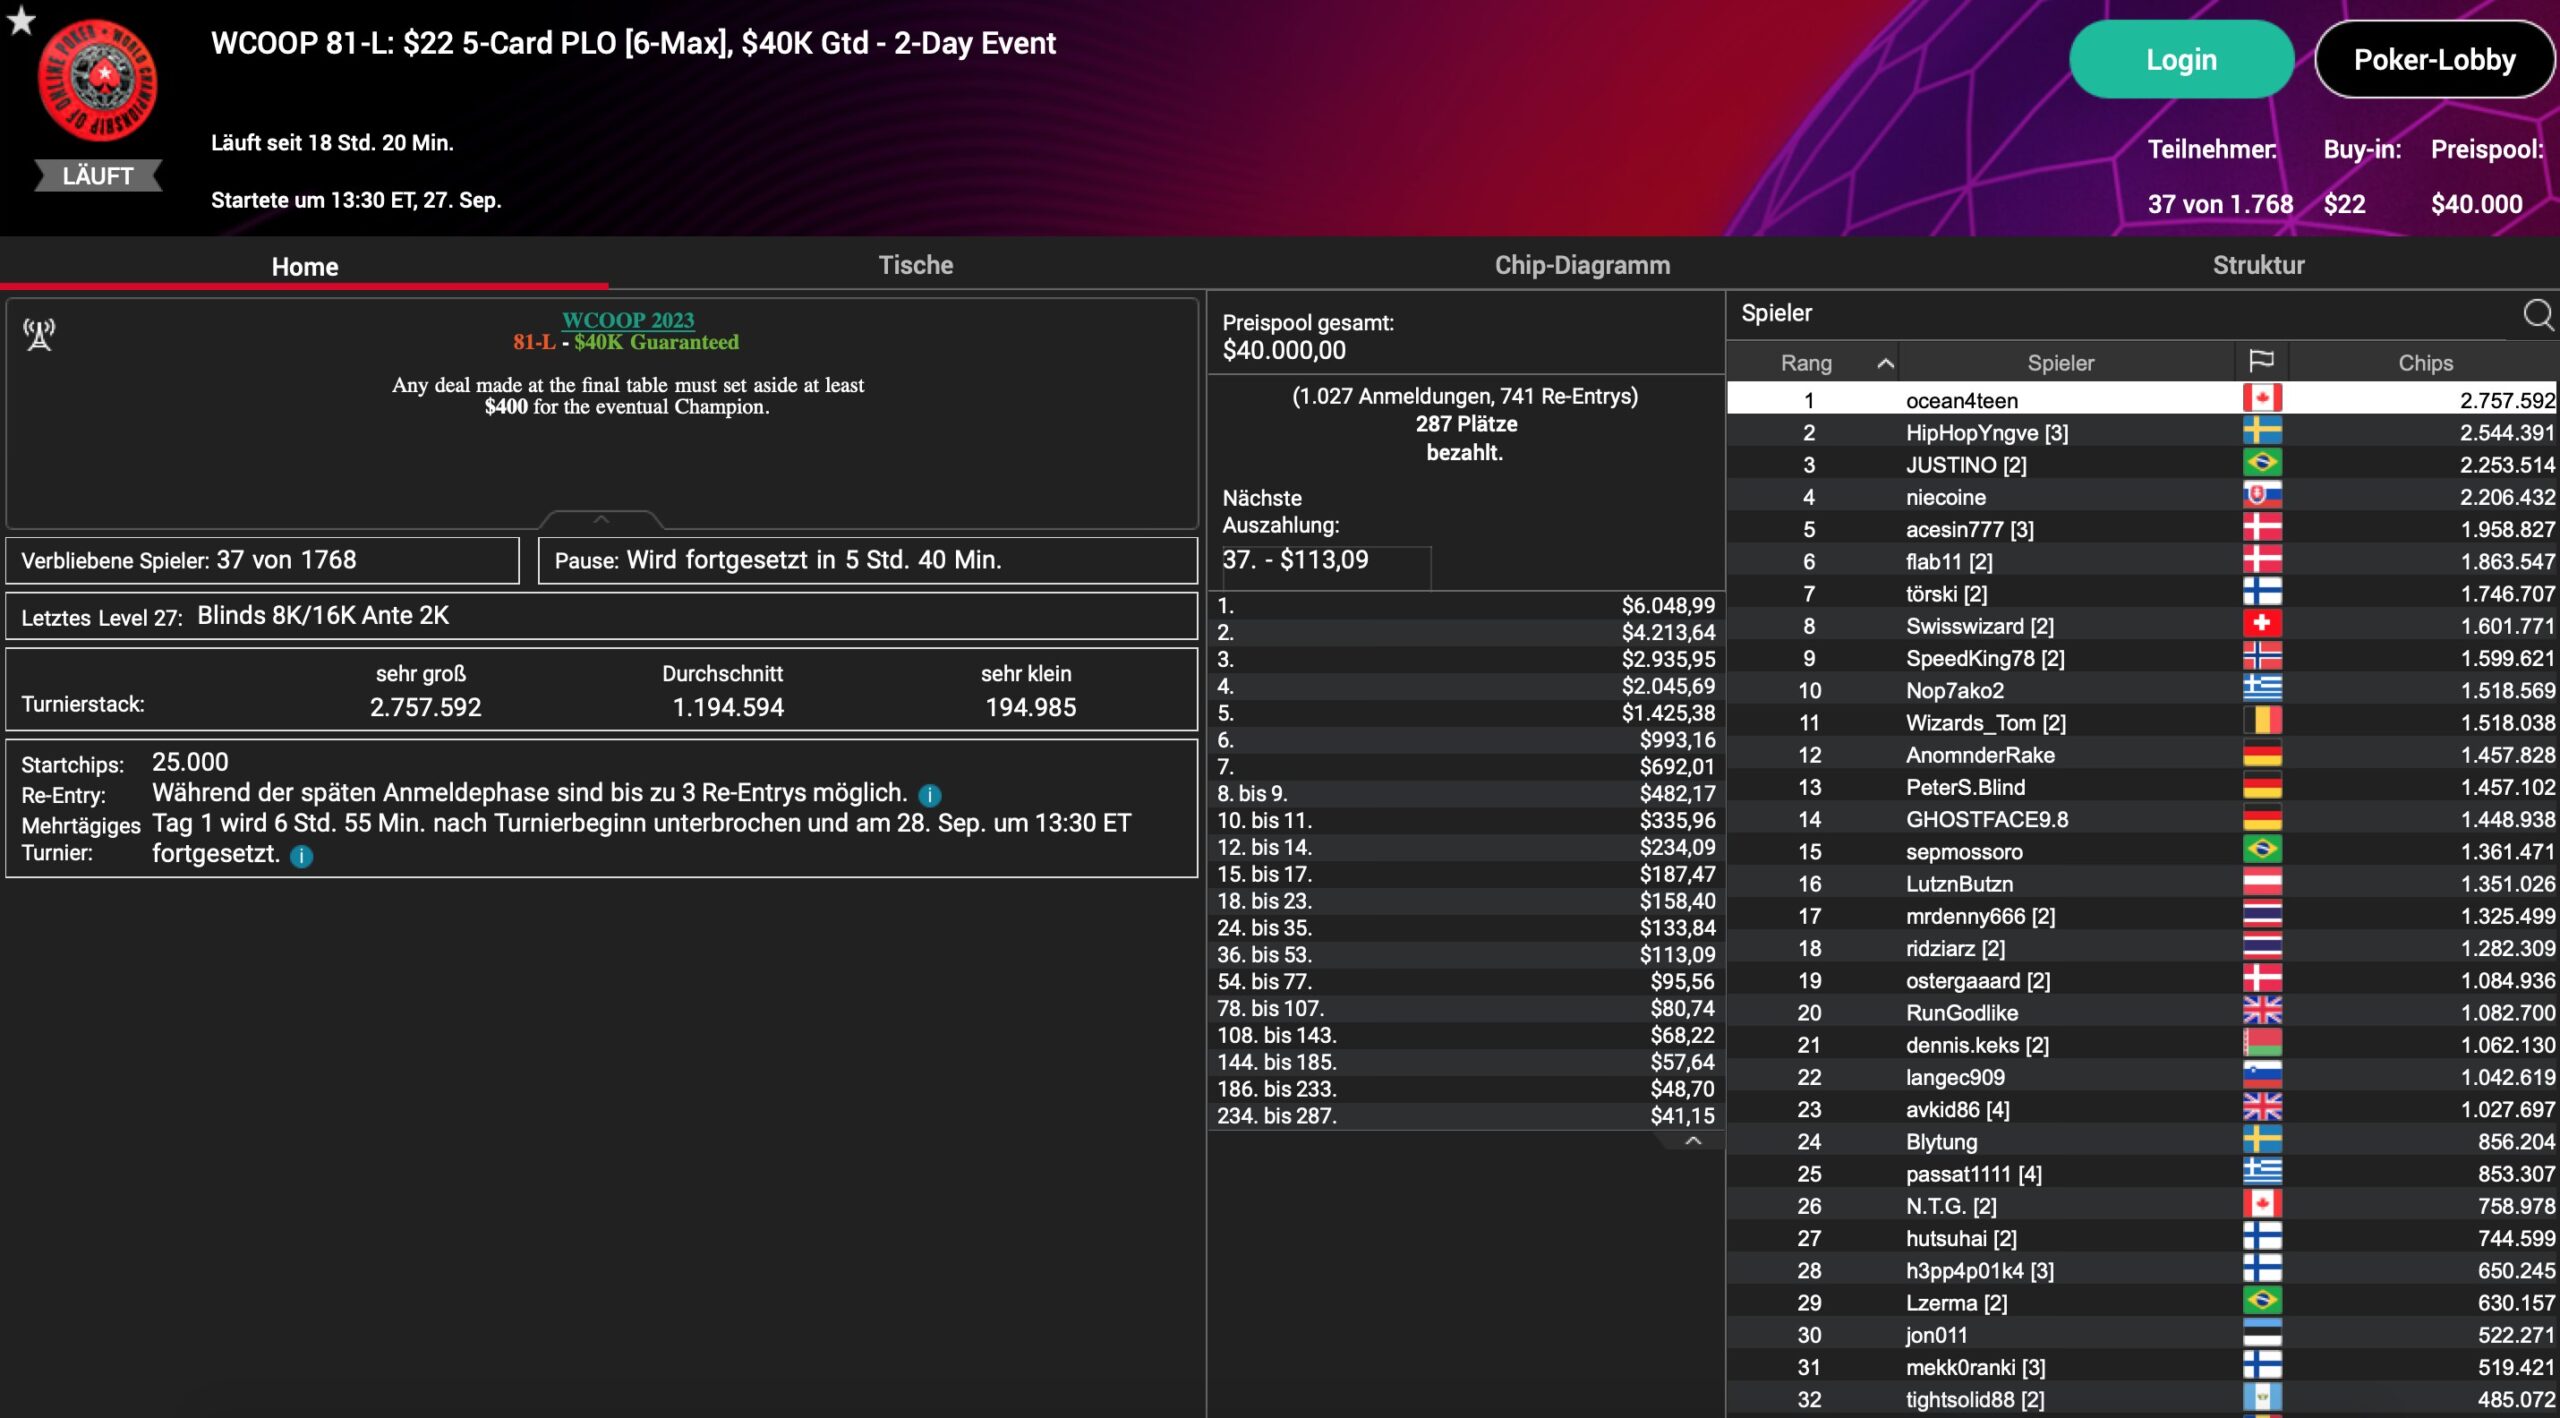This screenshot has height=1418, width=2560.
Task: Sort by Spieler column header
Action: click(2060, 363)
